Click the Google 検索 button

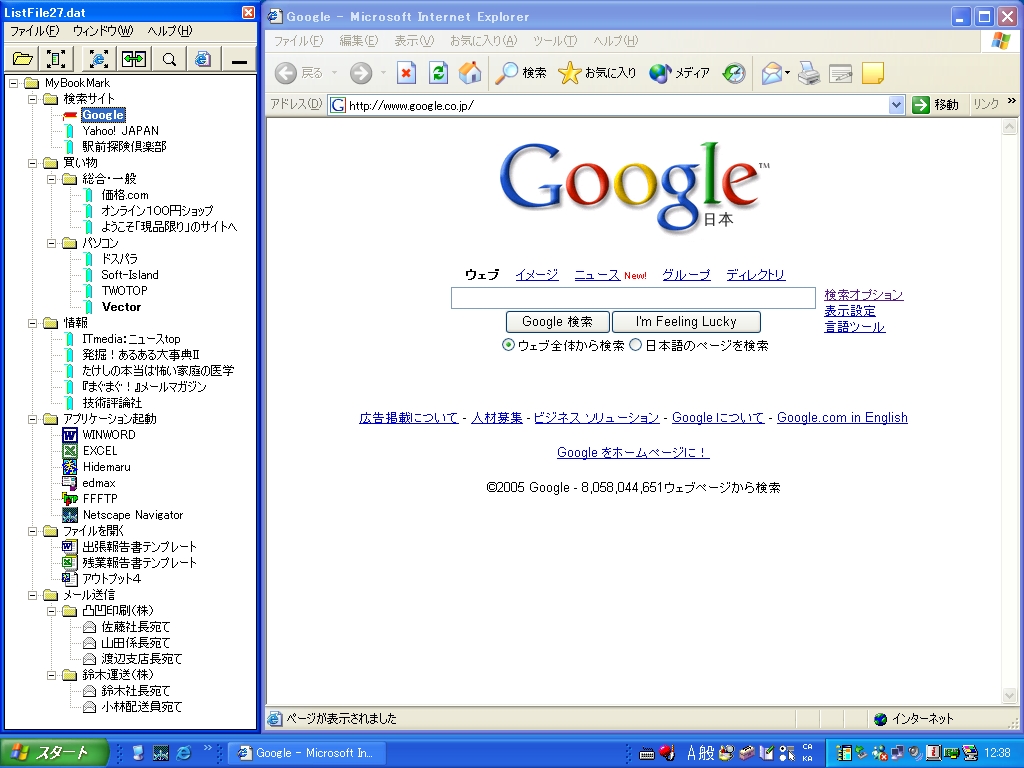coord(558,321)
